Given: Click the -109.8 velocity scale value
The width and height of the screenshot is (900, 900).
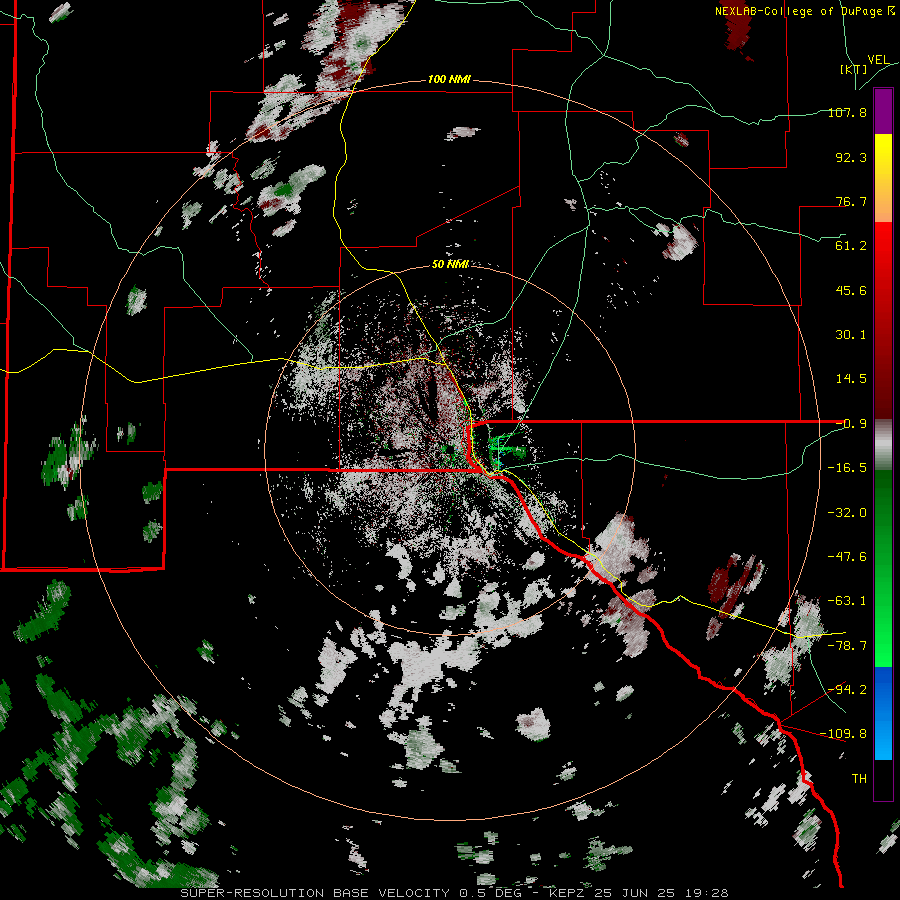Looking at the screenshot, I should pos(844,734).
